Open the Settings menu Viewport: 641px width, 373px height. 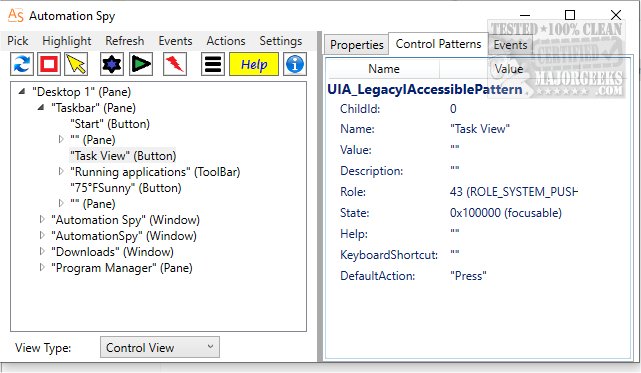[x=281, y=41]
